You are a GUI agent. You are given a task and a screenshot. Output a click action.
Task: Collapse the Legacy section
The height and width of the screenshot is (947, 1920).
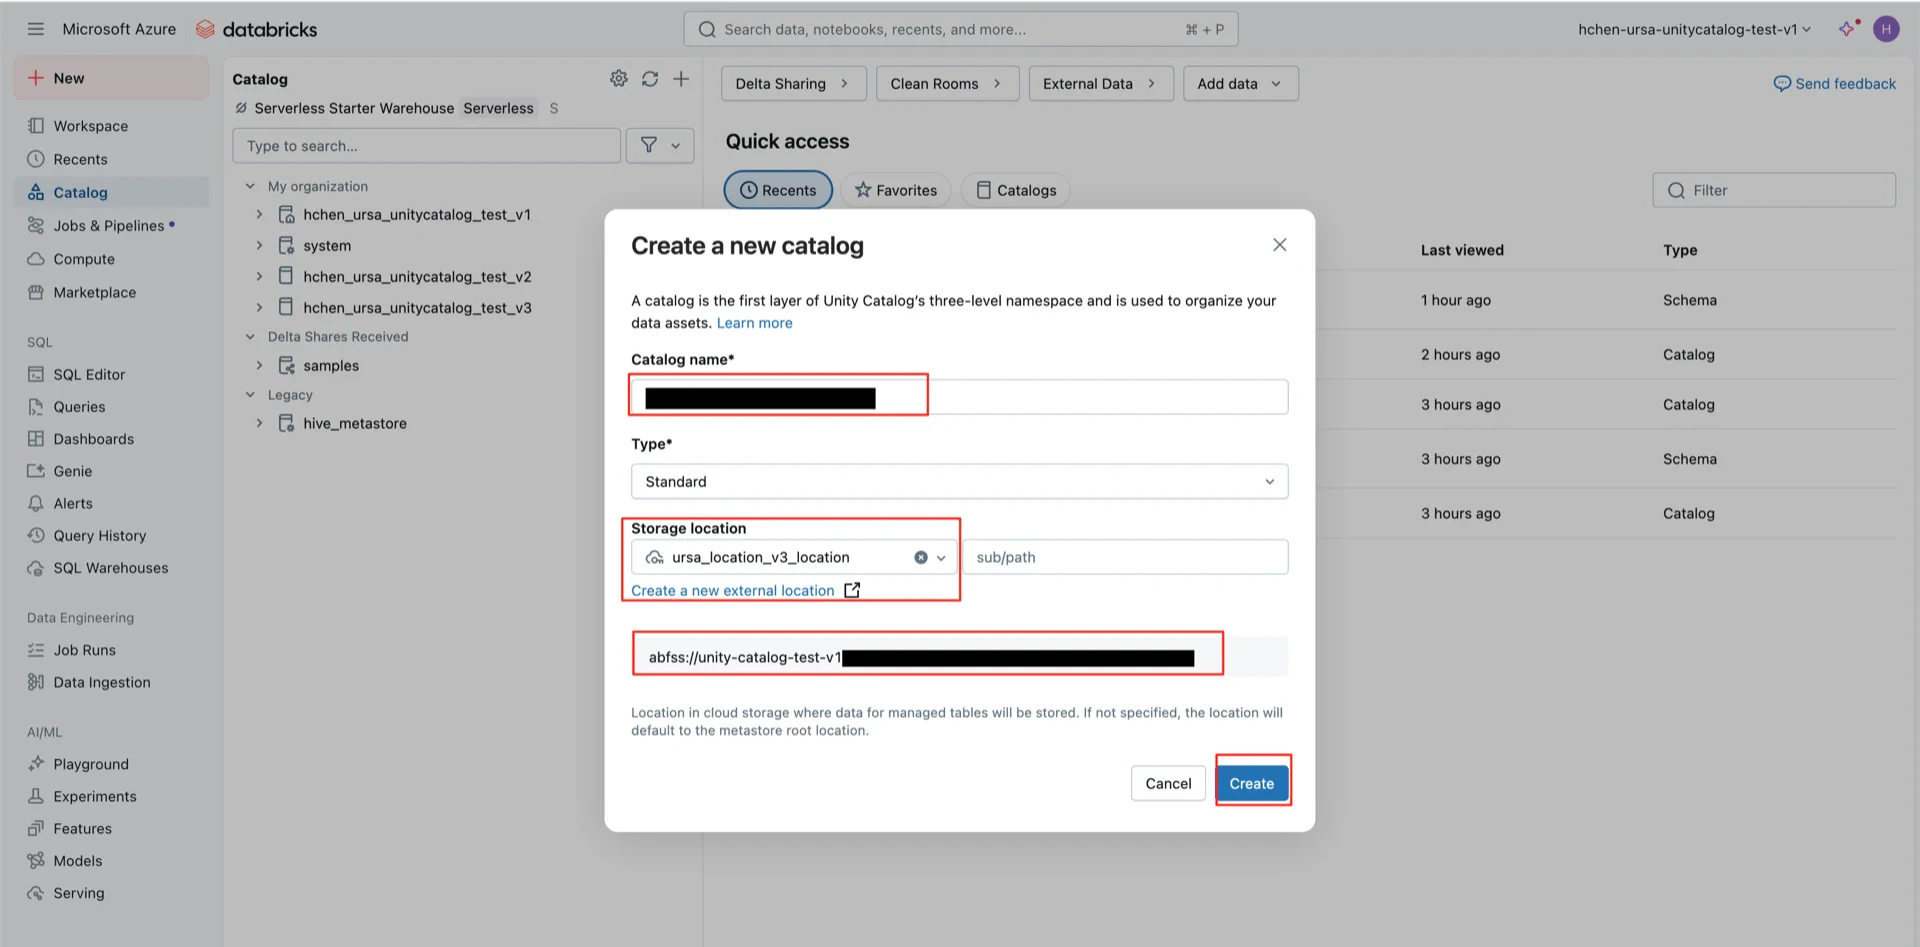tap(250, 395)
